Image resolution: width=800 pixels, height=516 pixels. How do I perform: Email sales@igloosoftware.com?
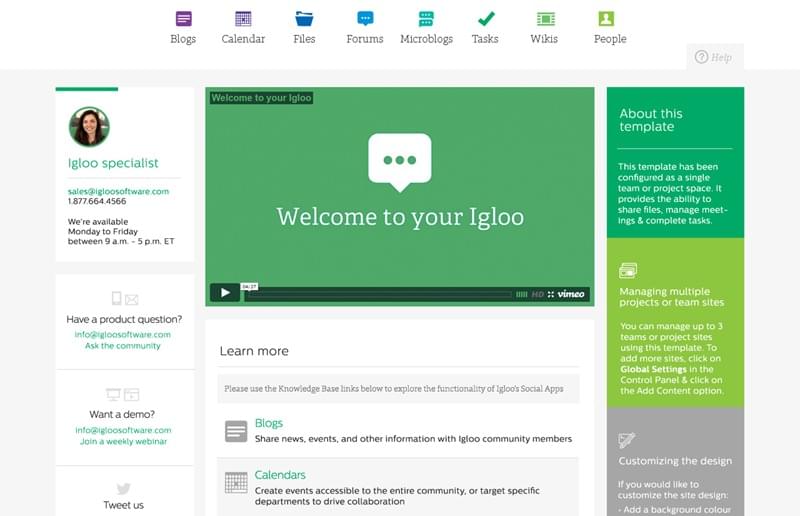118,191
